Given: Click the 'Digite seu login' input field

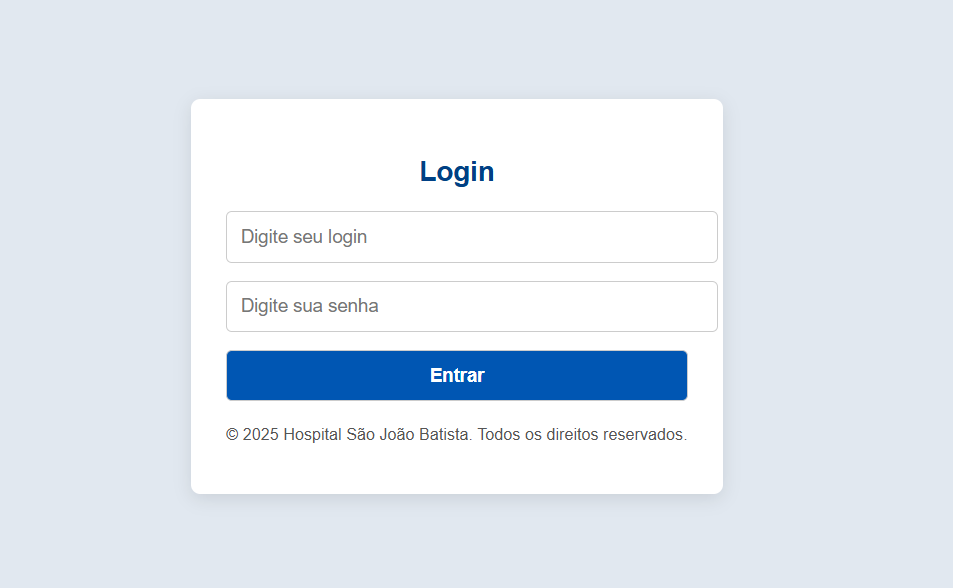Looking at the screenshot, I should tap(471, 237).
